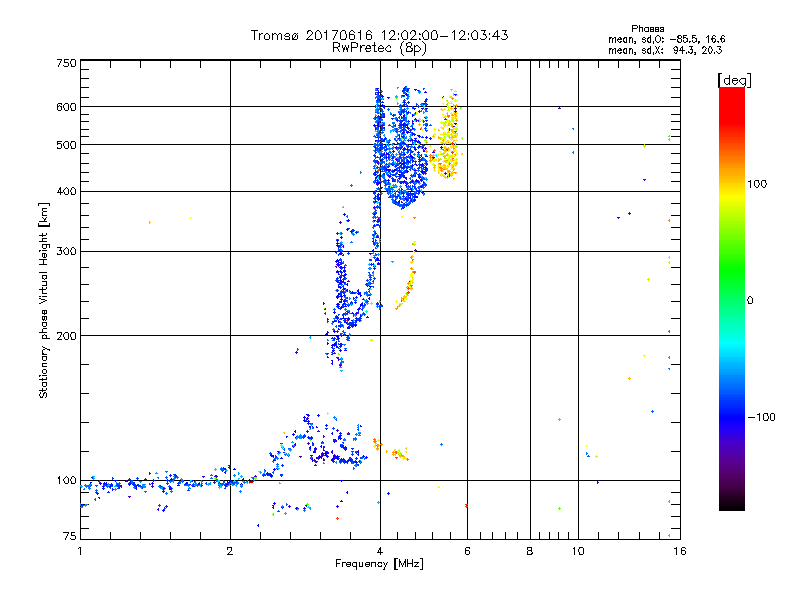Click the 'Phases' header text
The width and height of the screenshot is (800, 600).
[647, 29]
